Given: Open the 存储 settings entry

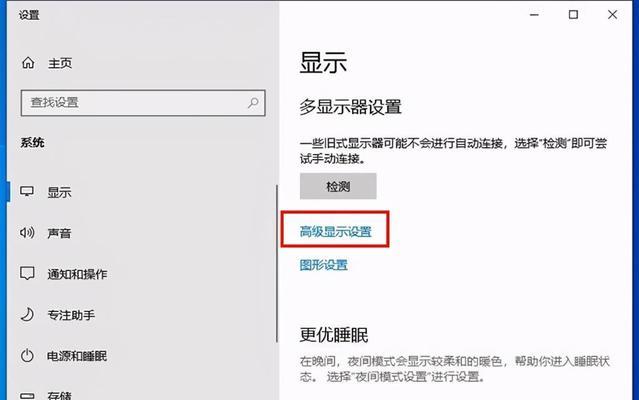Looking at the screenshot, I should (x=59, y=395).
